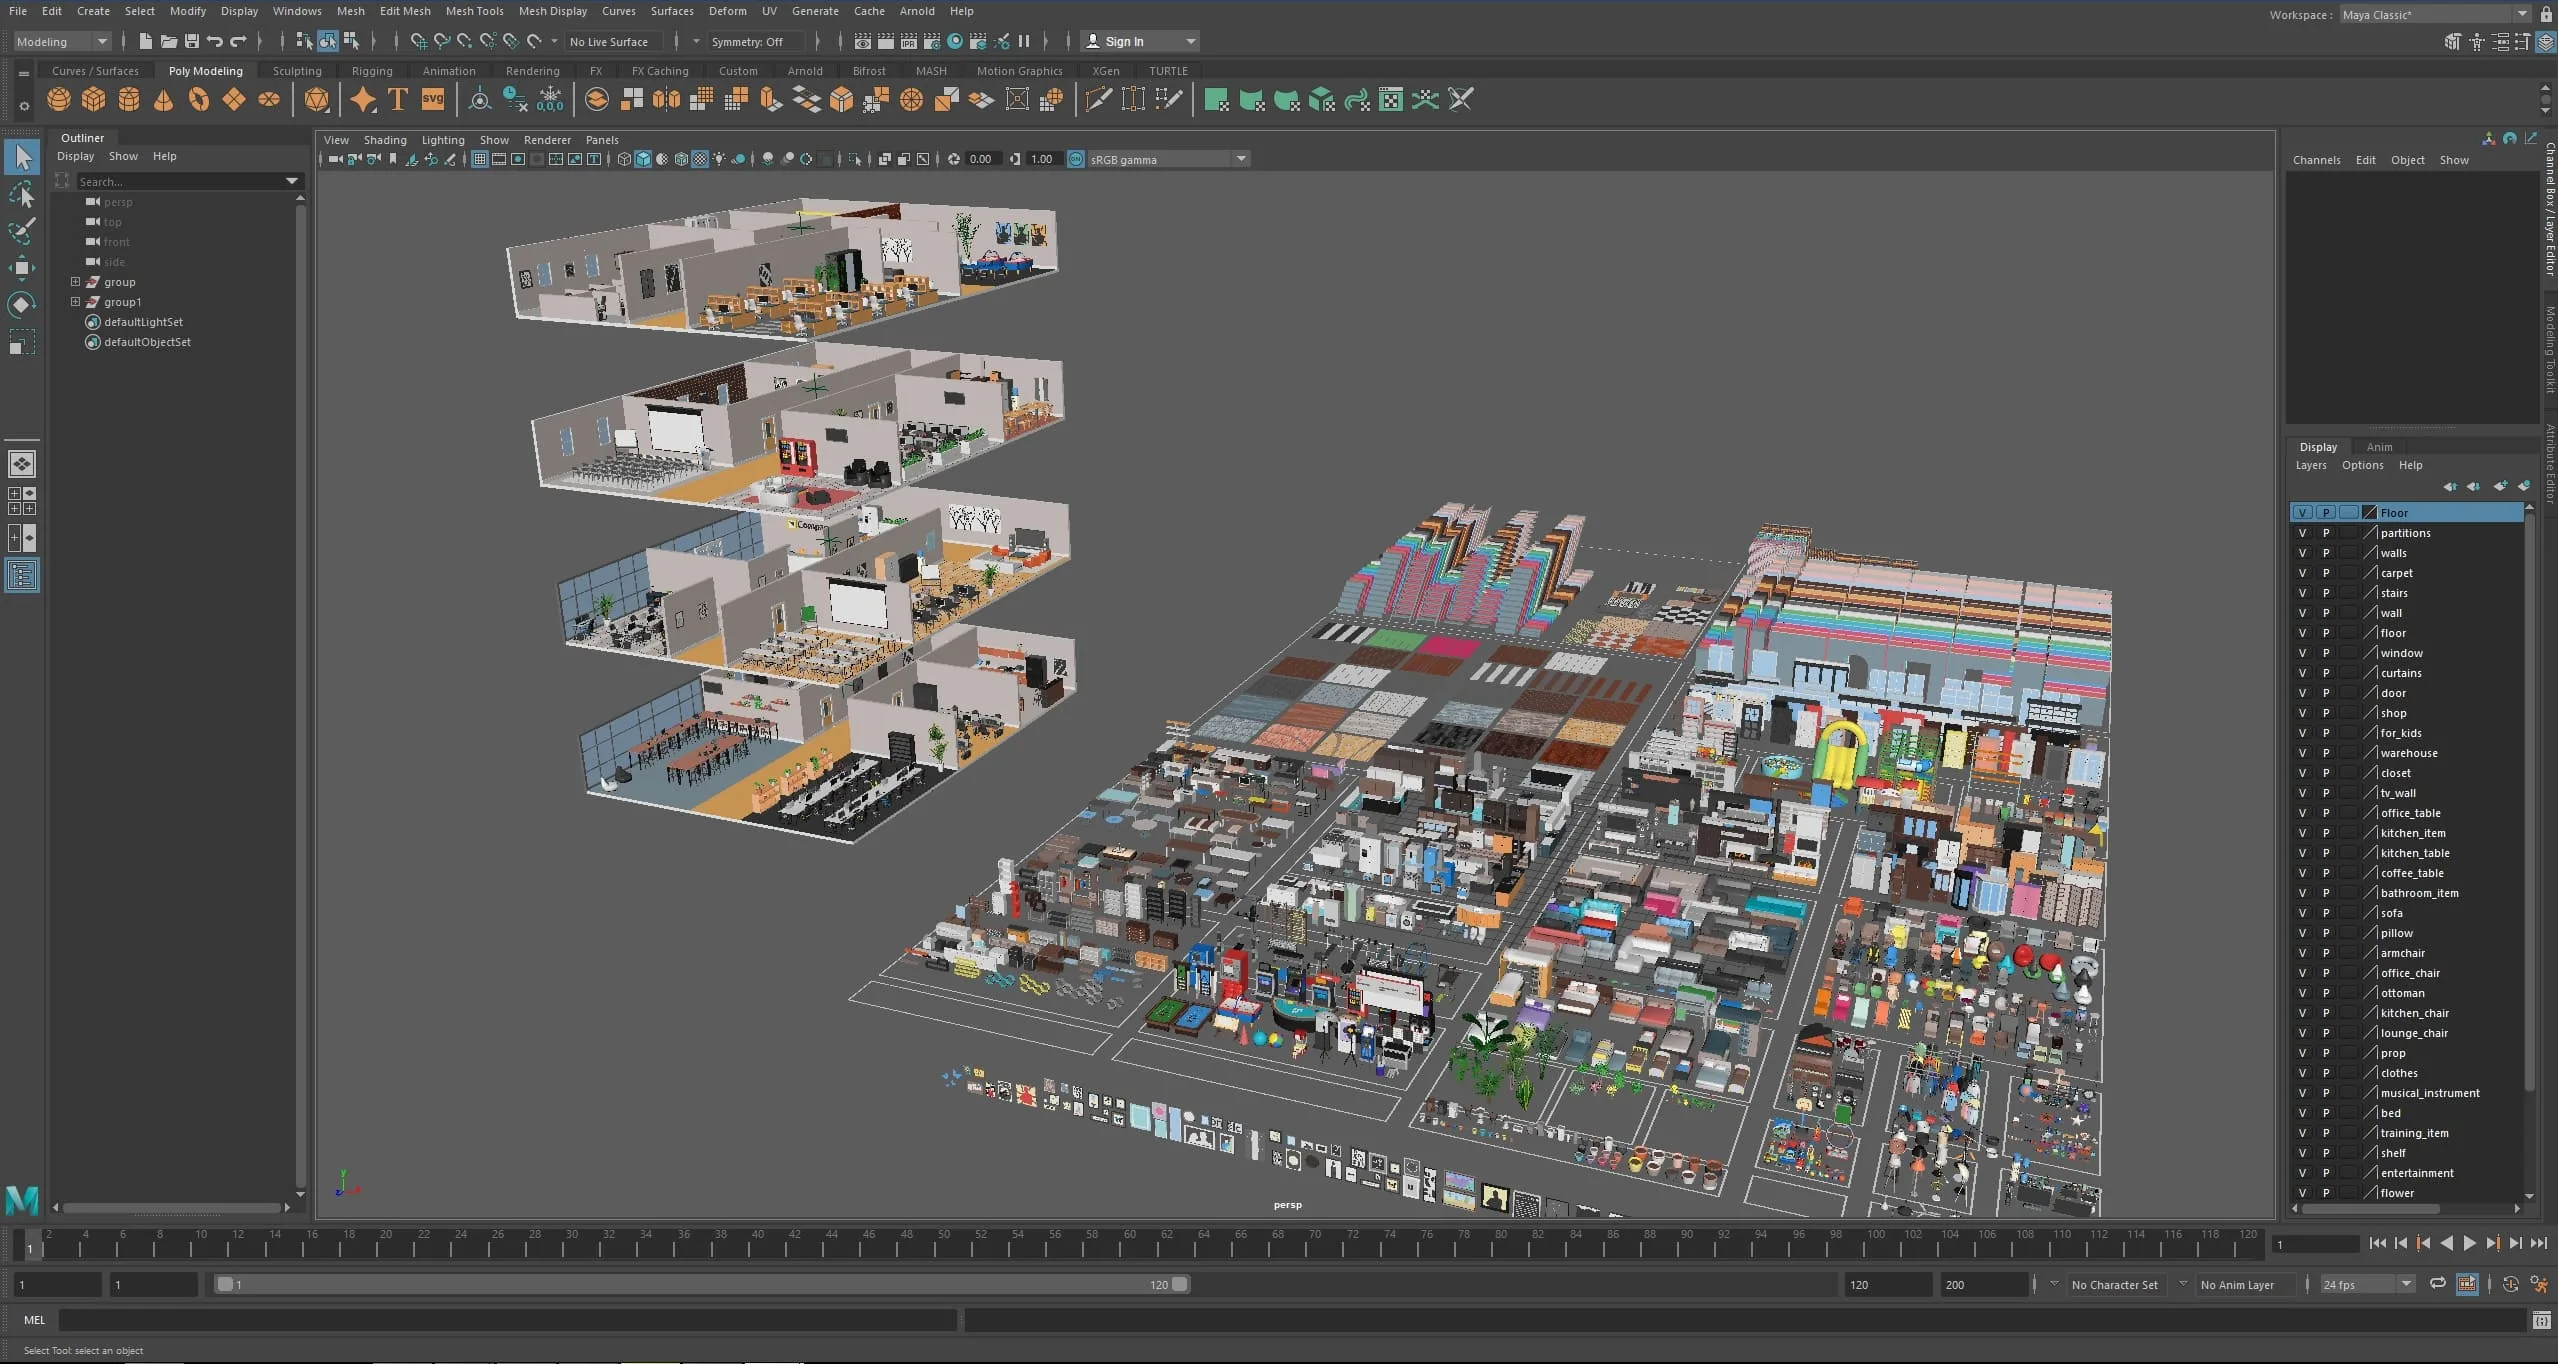Viewport: 2558px width, 1364px height.
Task: Open Outliner Display menu
Action: click(x=75, y=156)
